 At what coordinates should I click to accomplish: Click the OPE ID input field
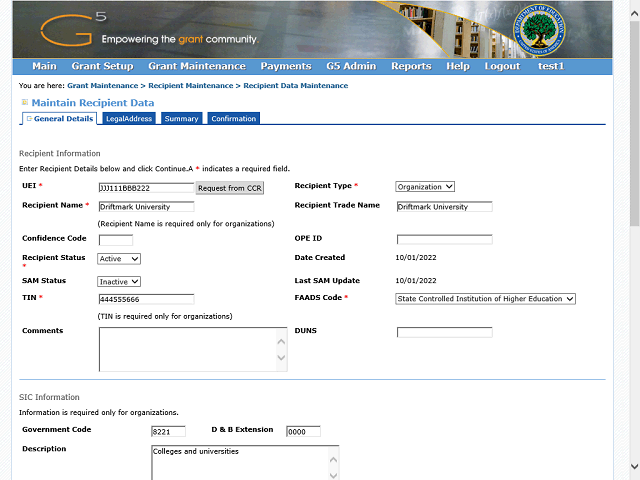click(444, 239)
